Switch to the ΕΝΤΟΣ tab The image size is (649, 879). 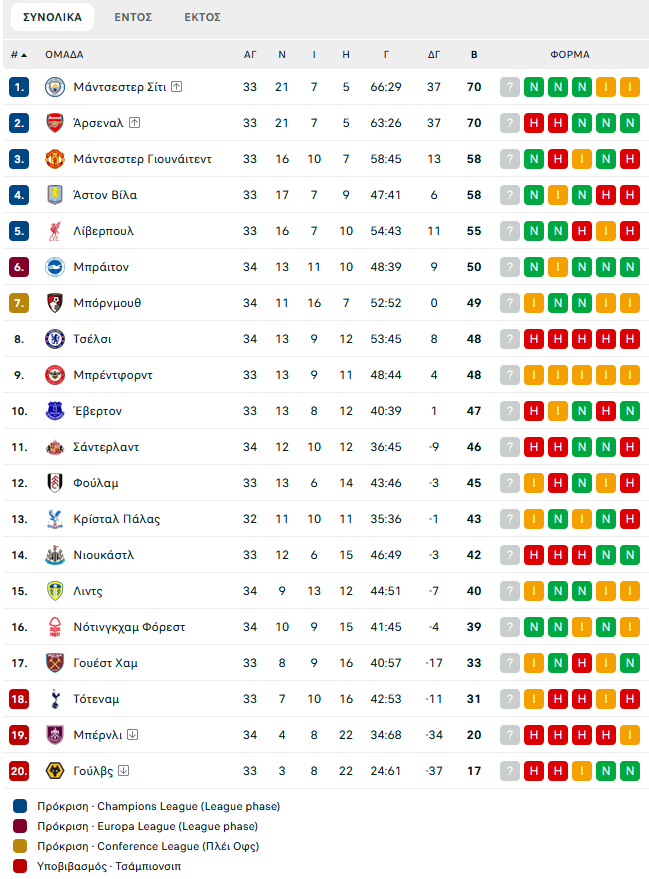(133, 17)
